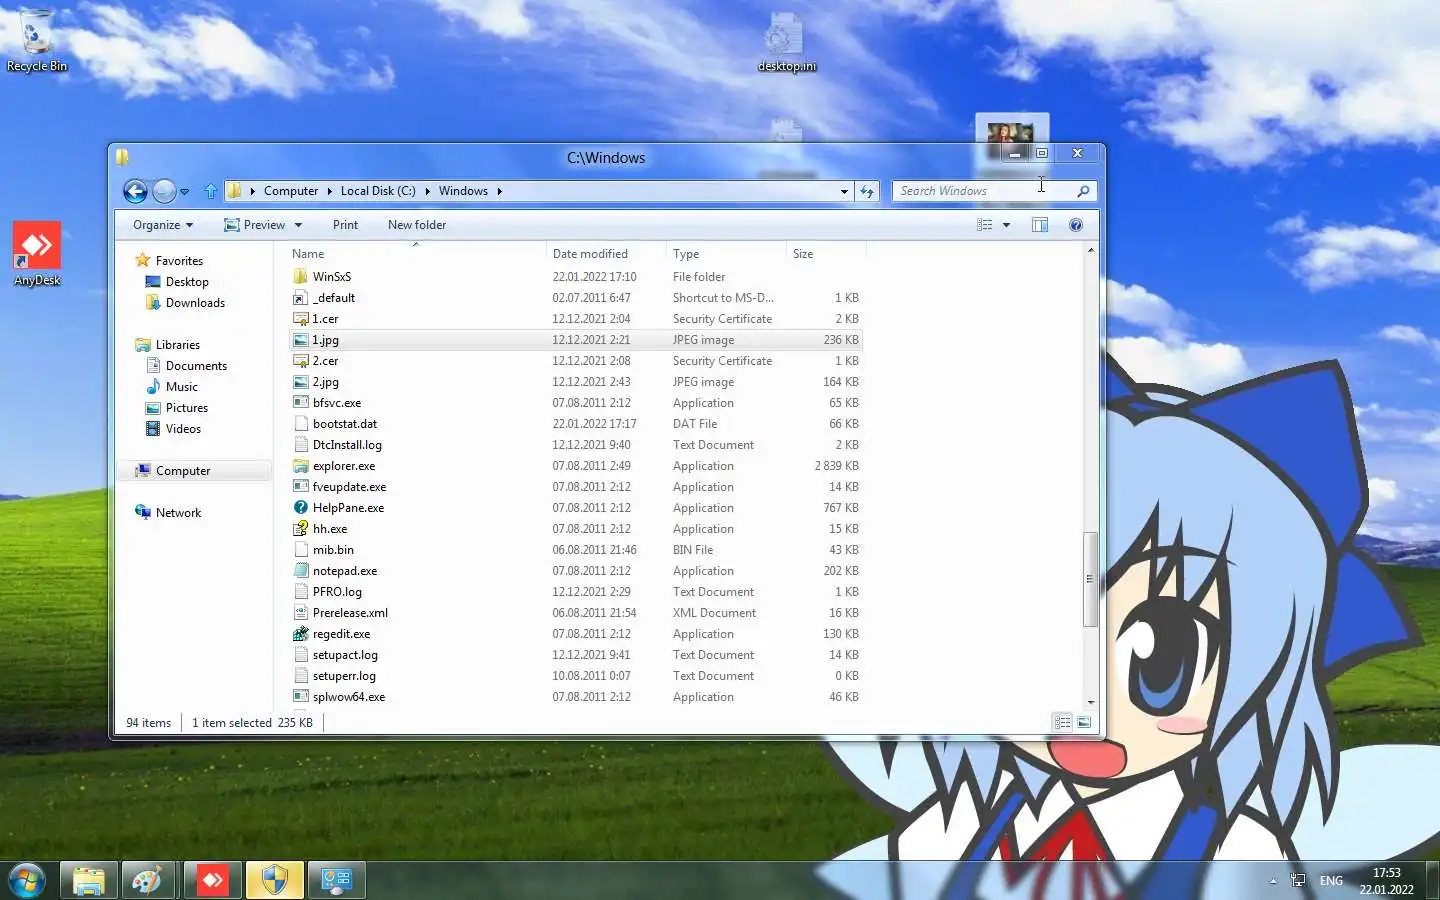Select Network in navigation pane
The height and width of the screenshot is (900, 1440).
[178, 513]
